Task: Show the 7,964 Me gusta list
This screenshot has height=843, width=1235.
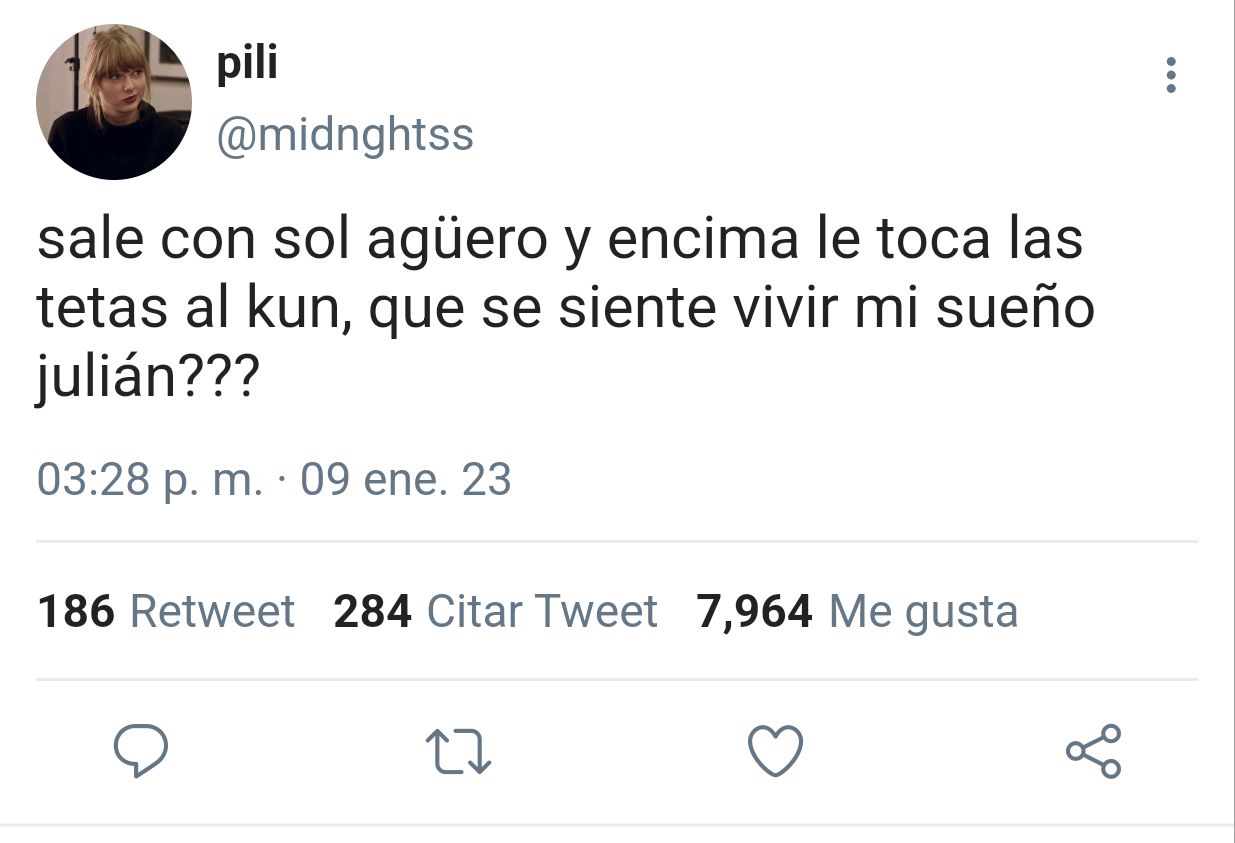Action: (857, 611)
